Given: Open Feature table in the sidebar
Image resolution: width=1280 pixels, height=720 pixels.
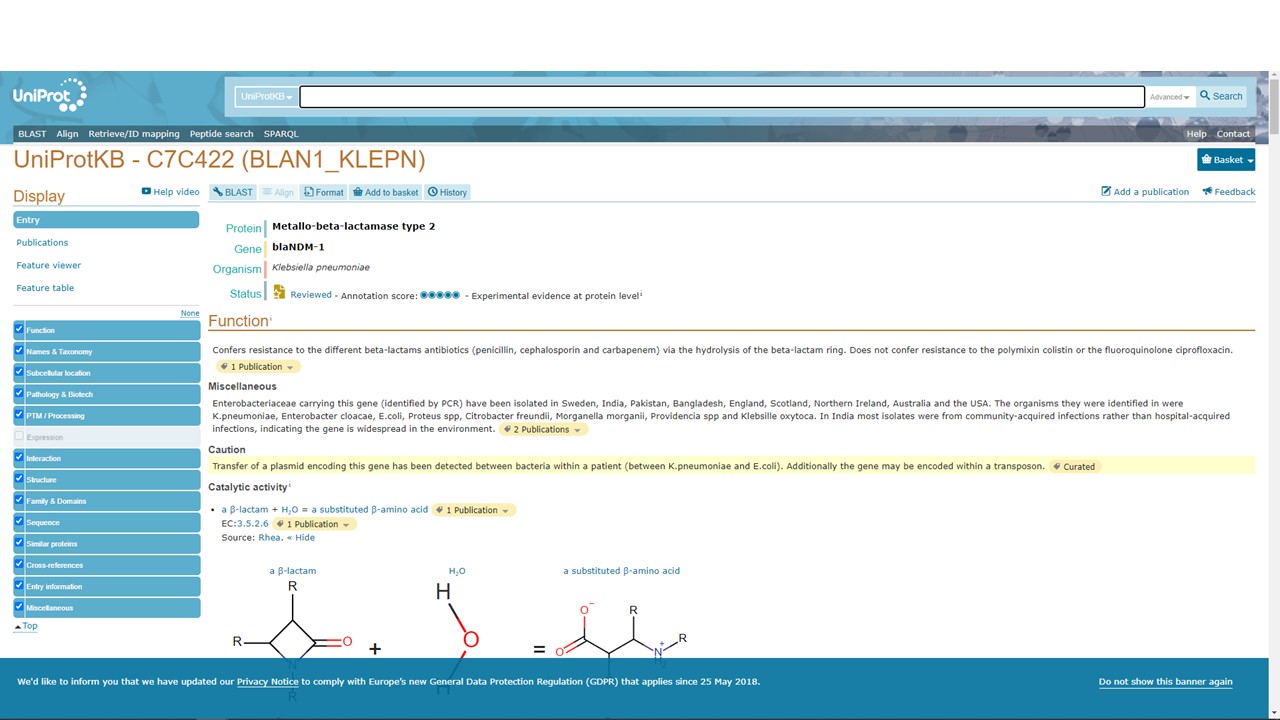Looking at the screenshot, I should click(x=45, y=288).
